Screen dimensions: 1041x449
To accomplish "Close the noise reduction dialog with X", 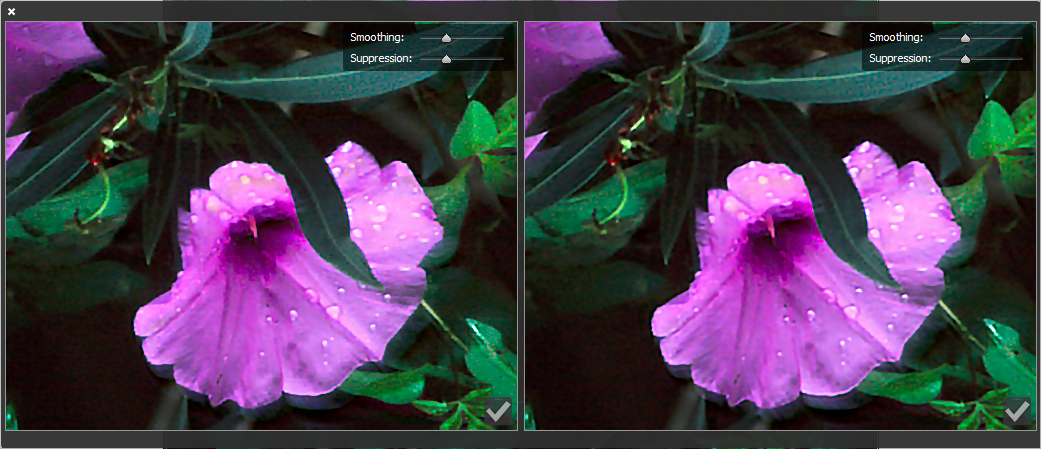I will coord(11,11).
